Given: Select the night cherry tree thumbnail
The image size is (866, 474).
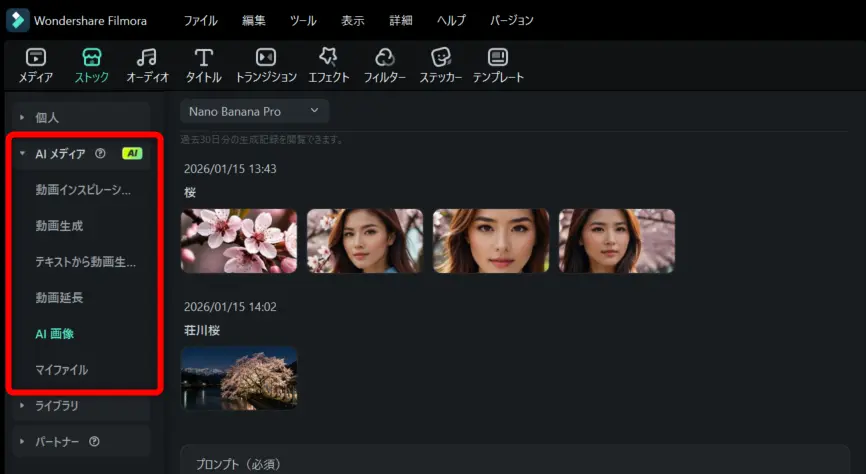Looking at the screenshot, I should pos(239,378).
